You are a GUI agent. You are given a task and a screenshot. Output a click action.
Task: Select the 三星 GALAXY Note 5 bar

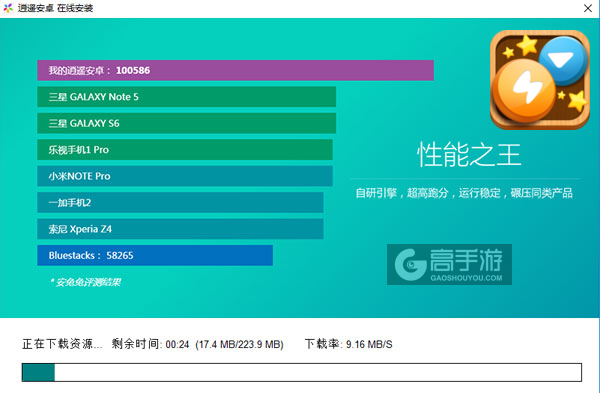coord(186,97)
